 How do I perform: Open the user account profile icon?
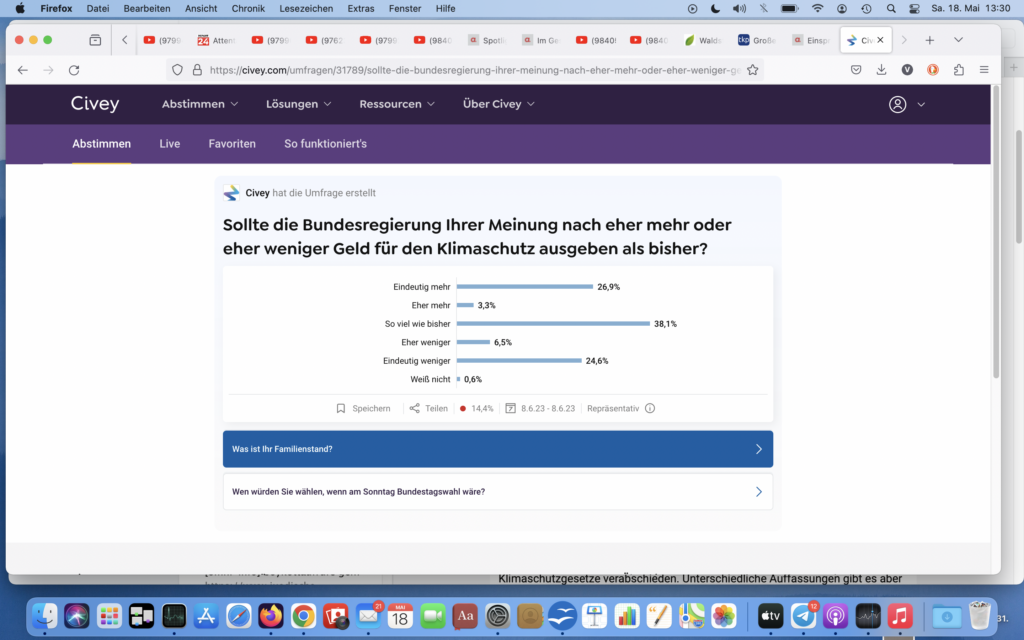[x=898, y=104]
